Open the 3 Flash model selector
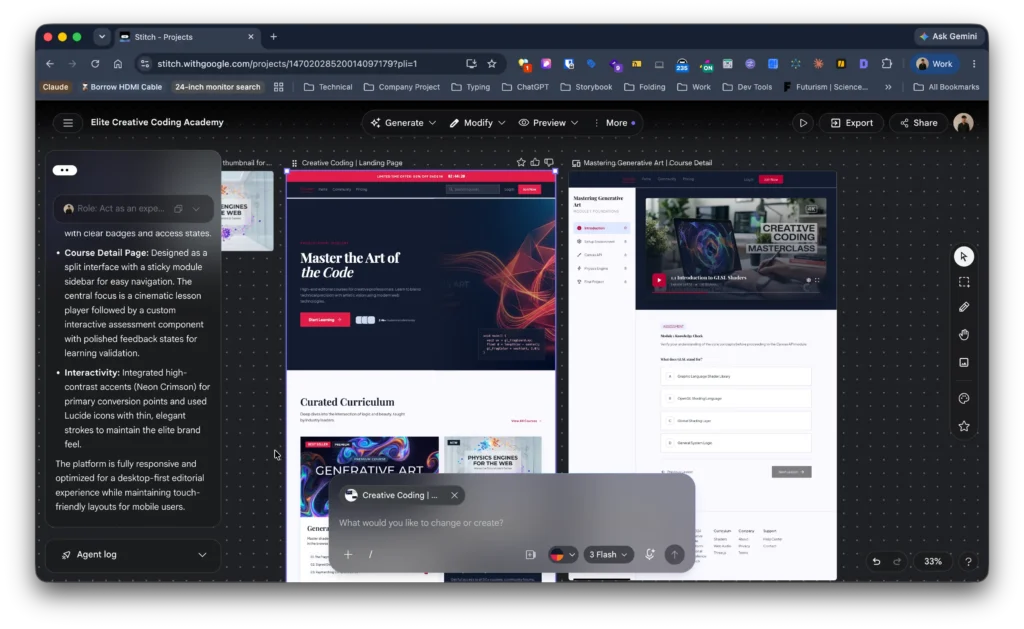 tap(608, 555)
